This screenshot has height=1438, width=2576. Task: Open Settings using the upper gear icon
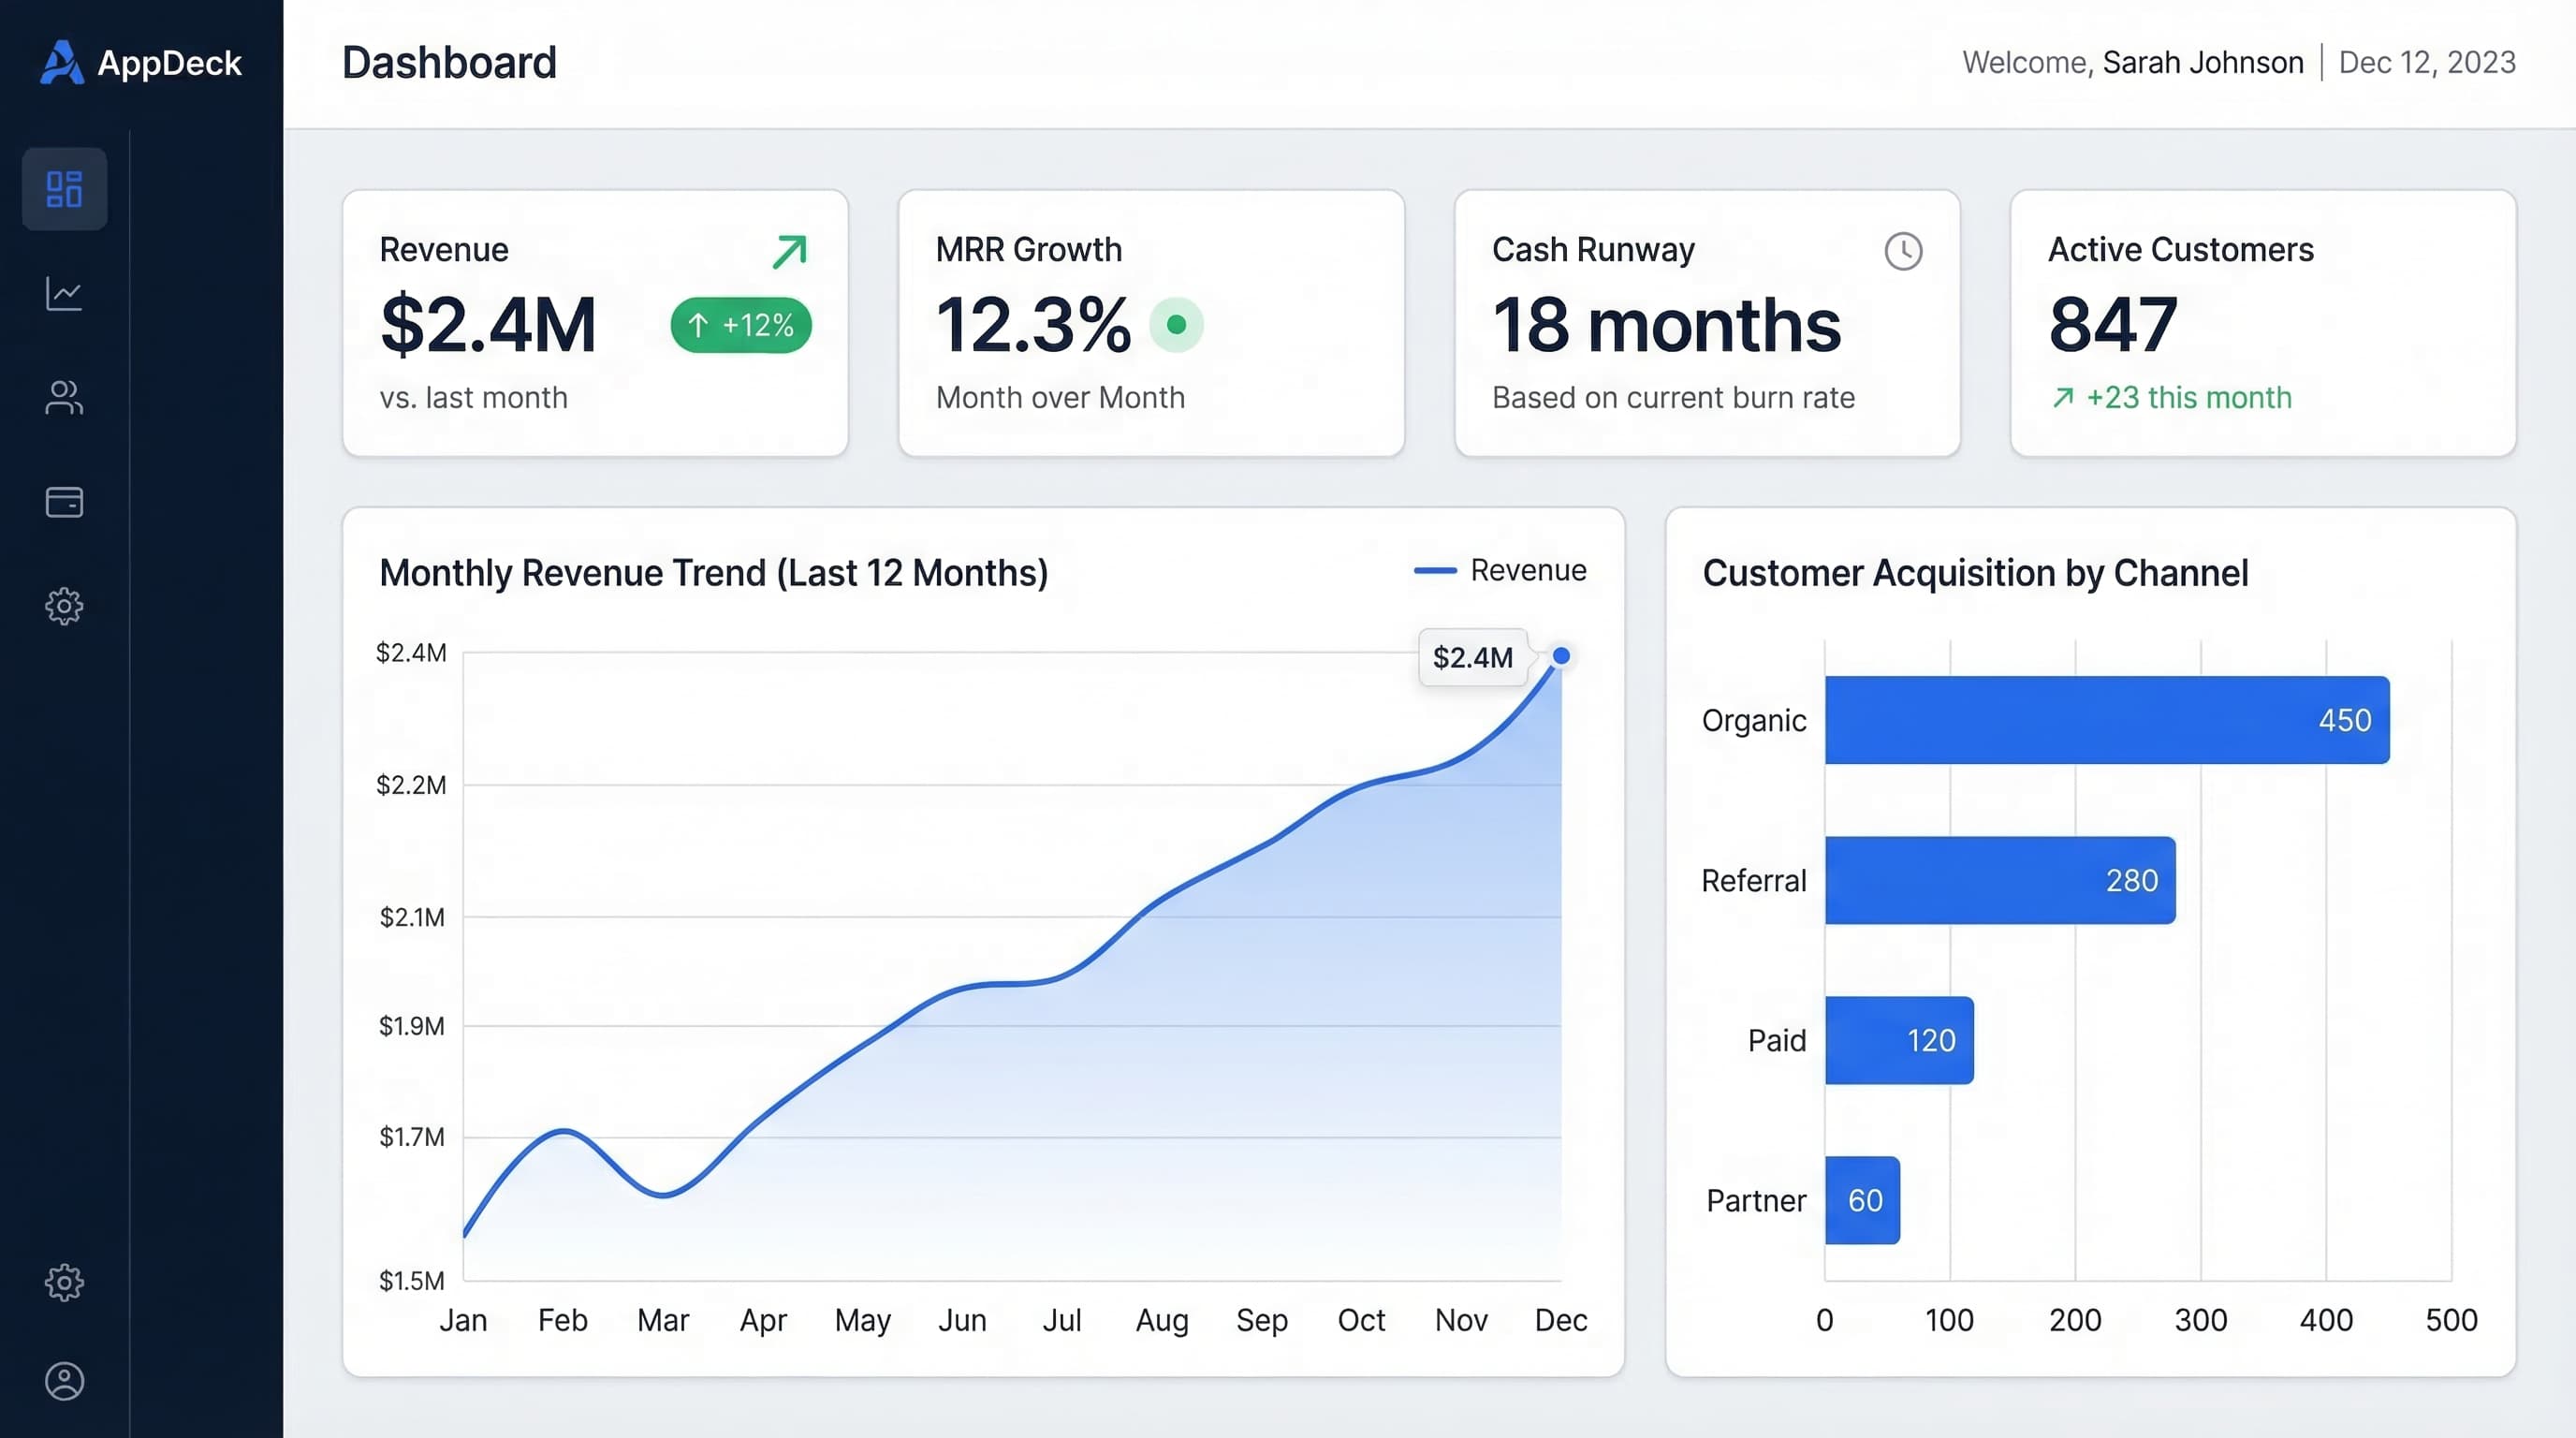pyautogui.click(x=63, y=606)
